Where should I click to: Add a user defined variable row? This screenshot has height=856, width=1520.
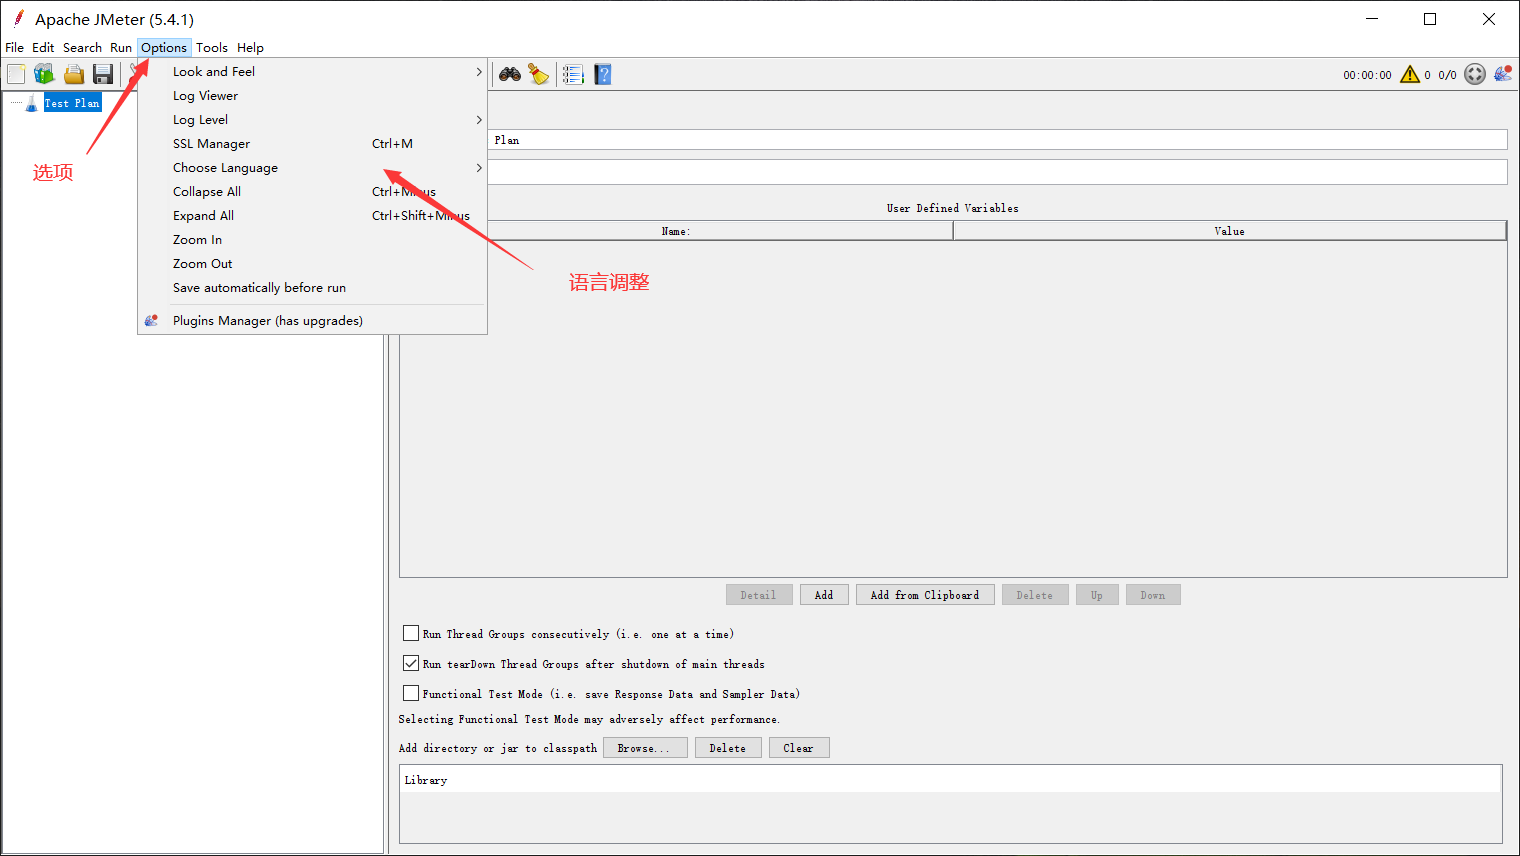click(824, 595)
